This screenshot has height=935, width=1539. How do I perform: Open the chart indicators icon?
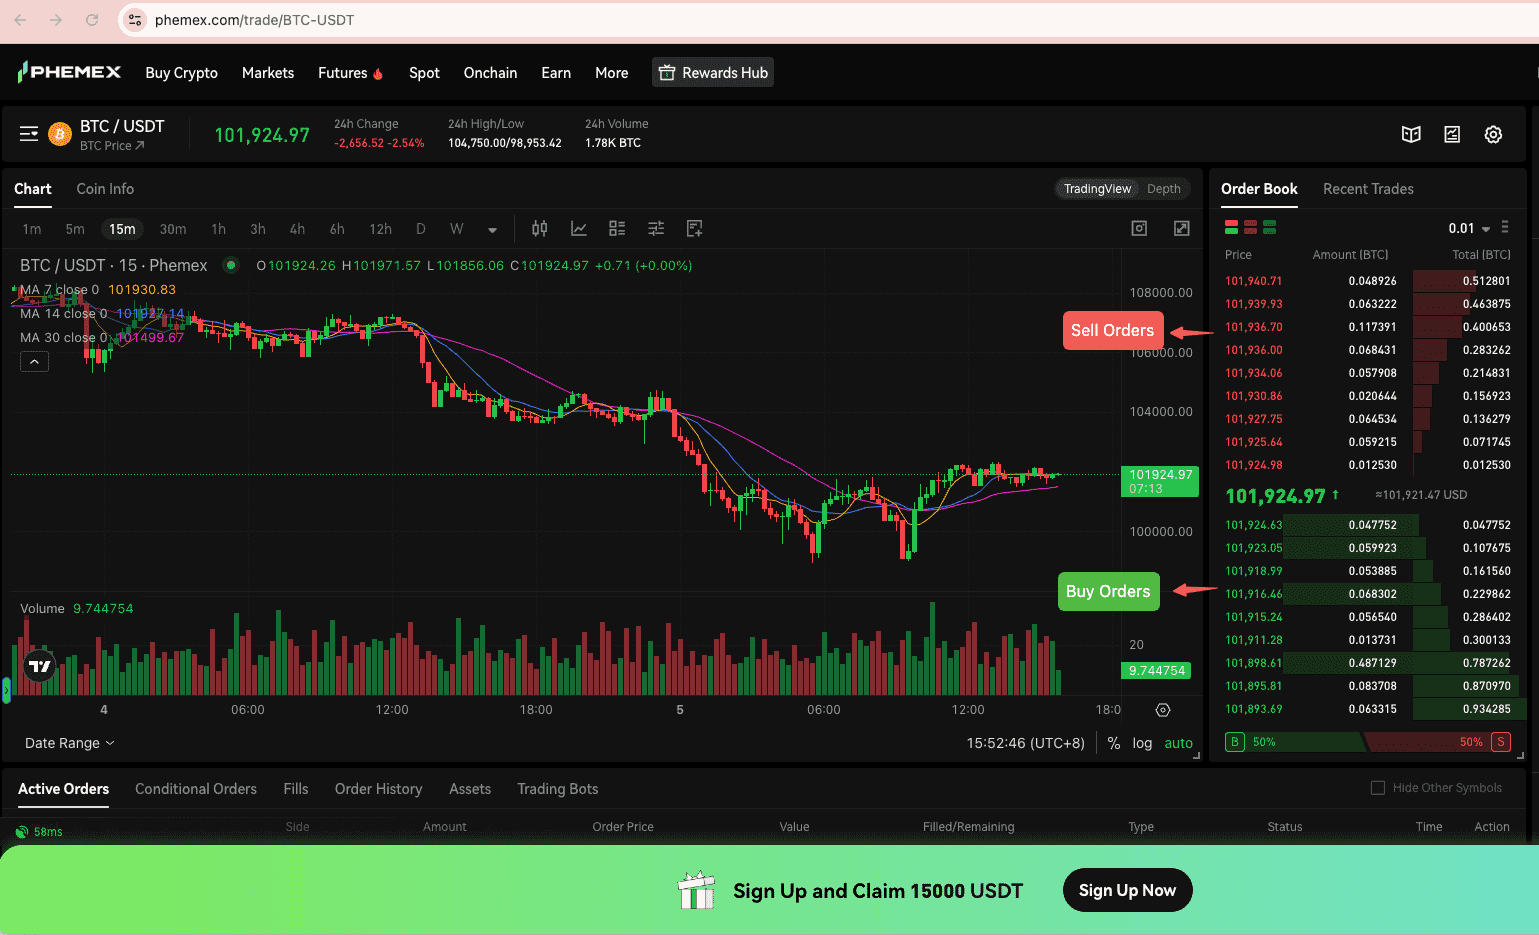coord(578,228)
